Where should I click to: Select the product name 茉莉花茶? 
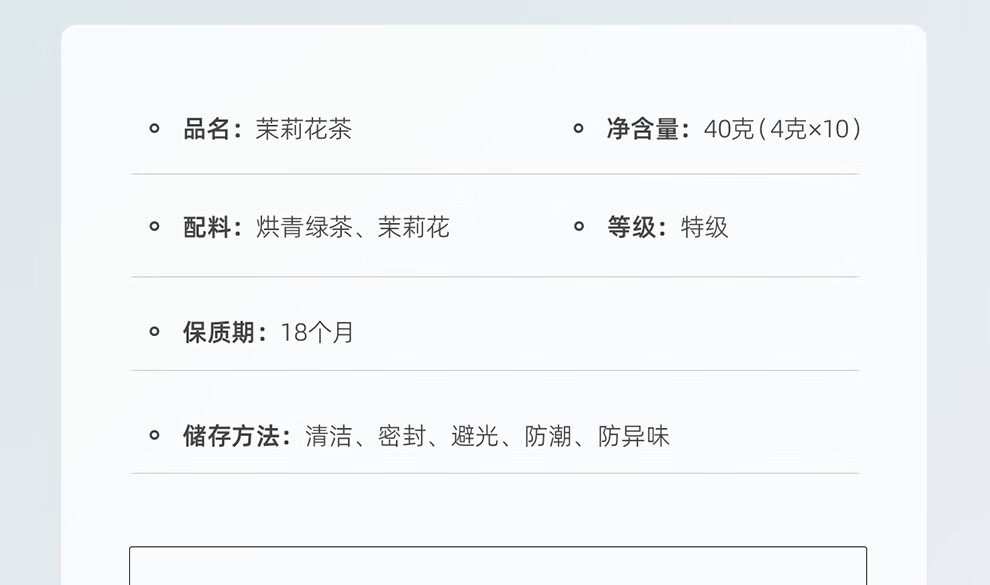click(304, 129)
